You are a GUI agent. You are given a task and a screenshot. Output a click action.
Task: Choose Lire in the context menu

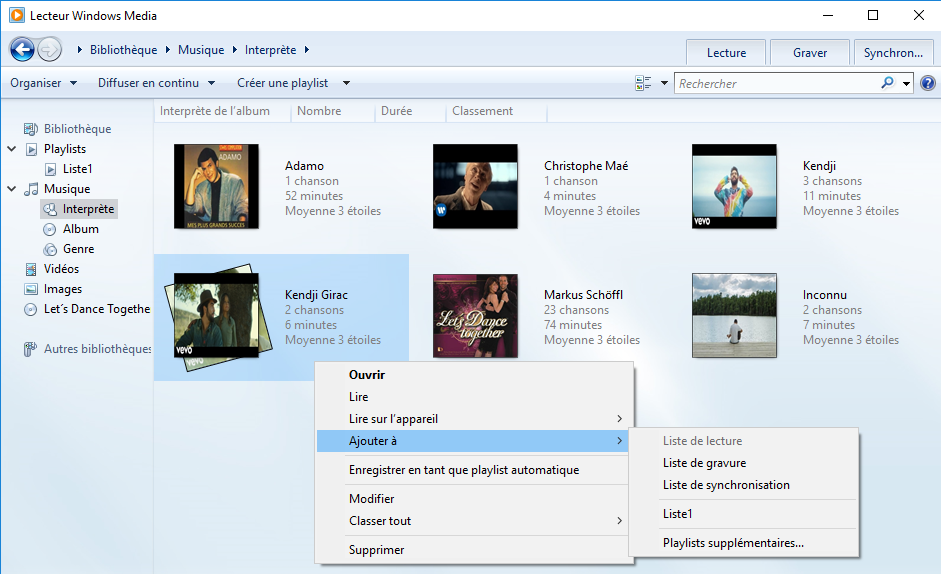(474, 397)
